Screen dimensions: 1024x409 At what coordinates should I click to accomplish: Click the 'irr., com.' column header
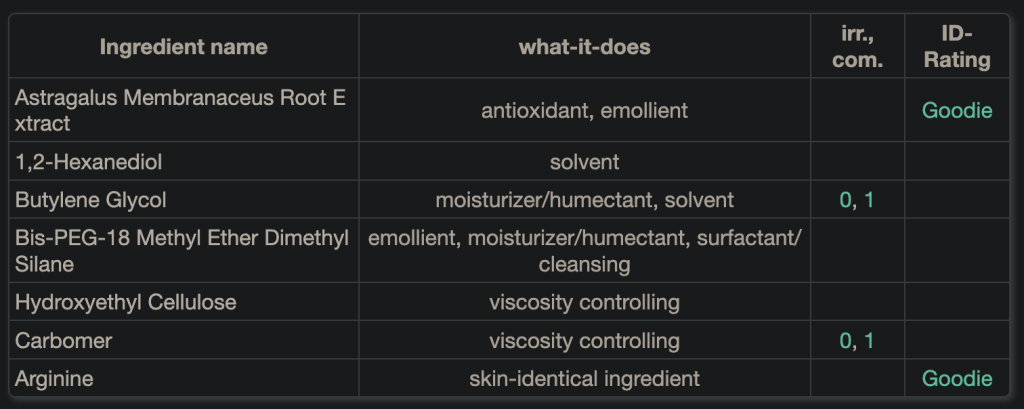[x=857, y=47]
